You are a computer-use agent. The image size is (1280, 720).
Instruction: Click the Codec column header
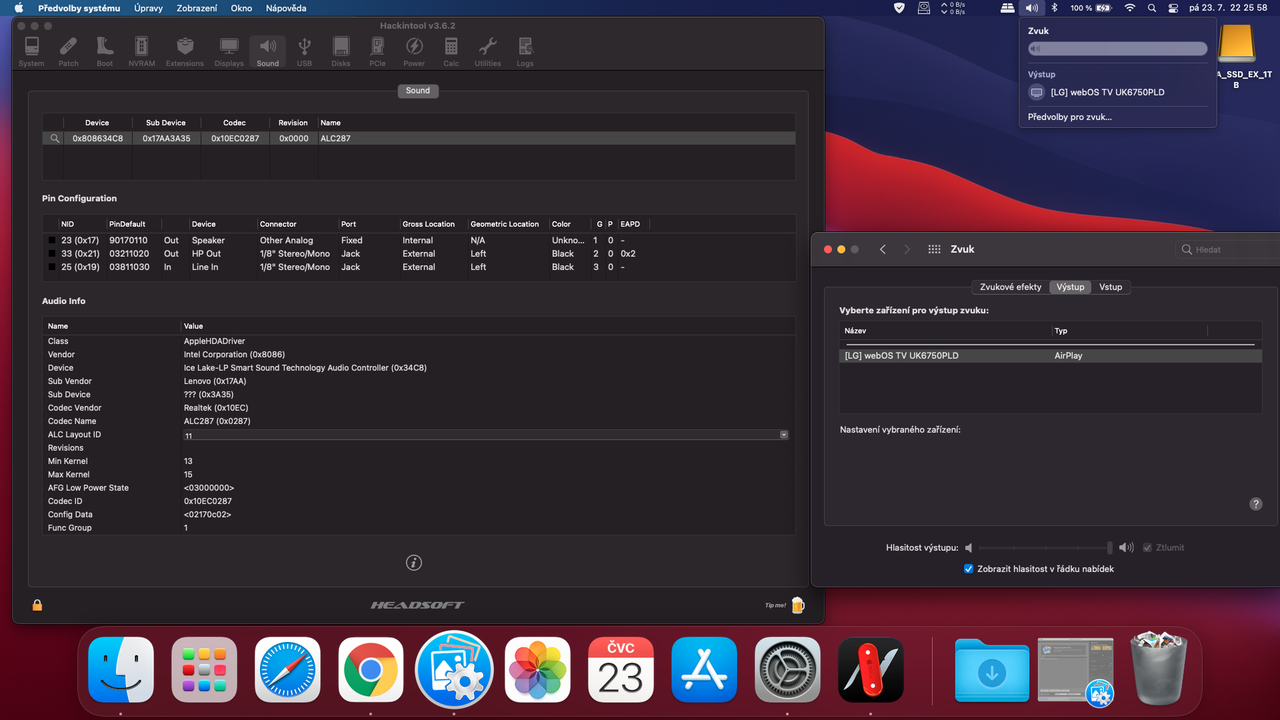coord(234,123)
